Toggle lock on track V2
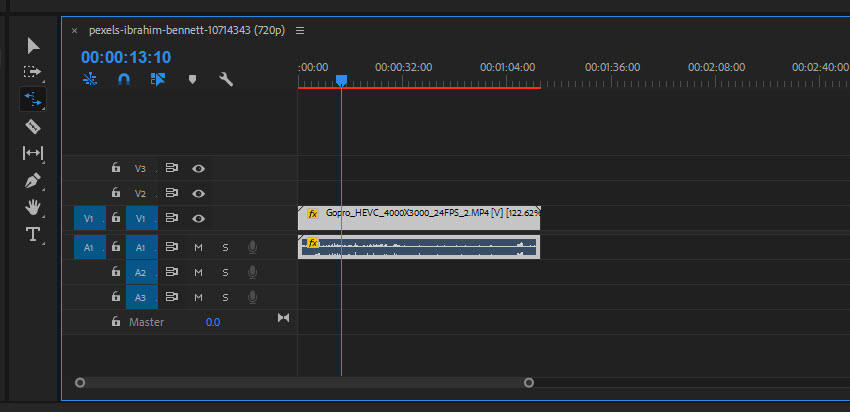Screen dimensions: 850x412 (115, 192)
